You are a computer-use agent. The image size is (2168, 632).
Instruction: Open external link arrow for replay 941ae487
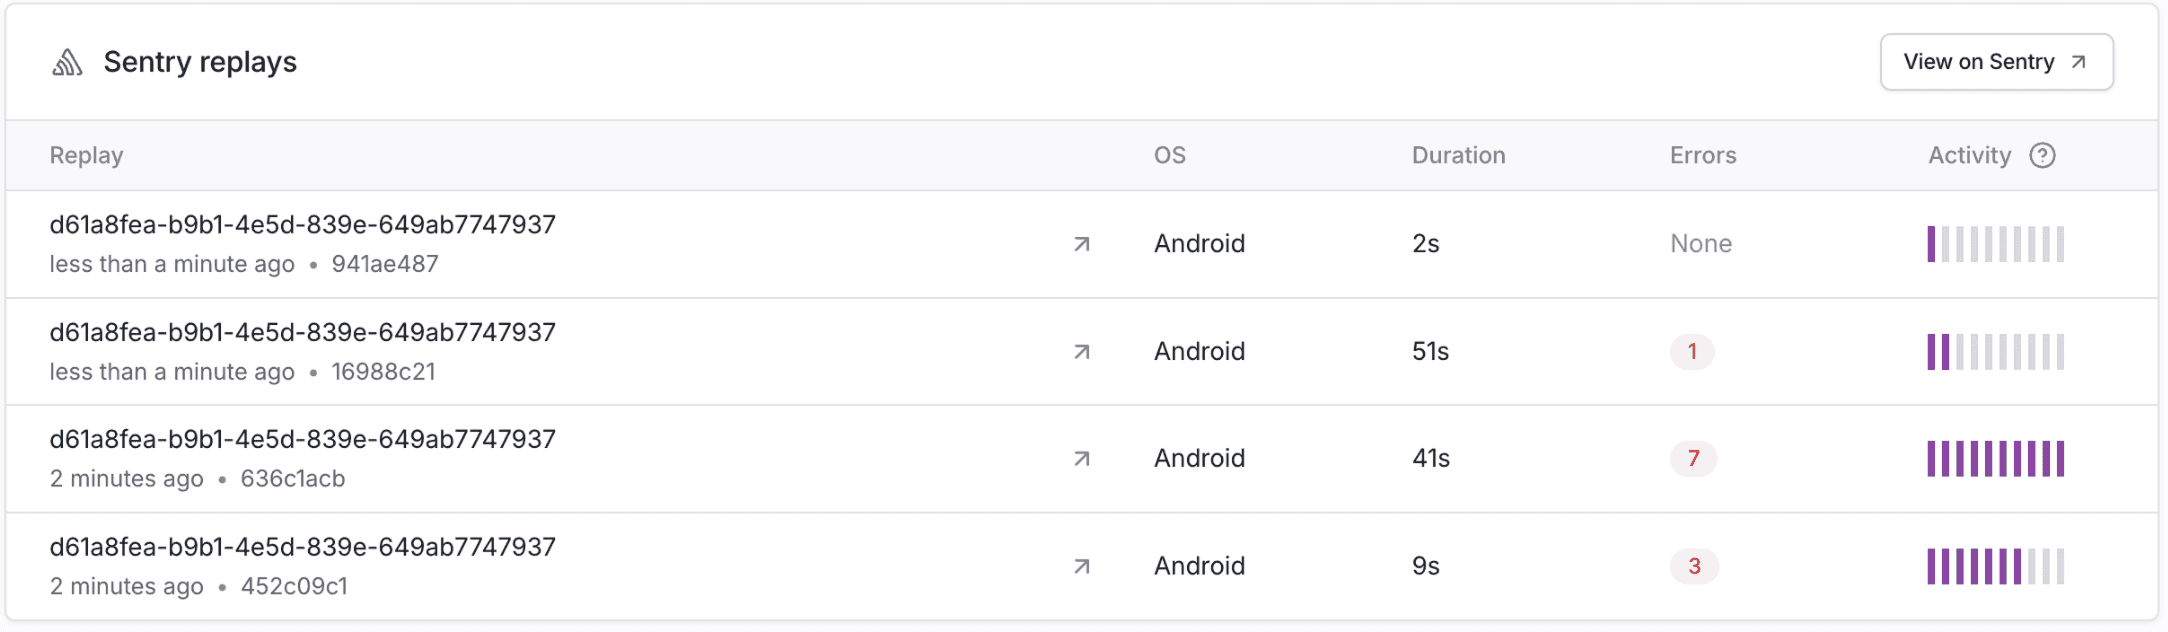pyautogui.click(x=1081, y=244)
